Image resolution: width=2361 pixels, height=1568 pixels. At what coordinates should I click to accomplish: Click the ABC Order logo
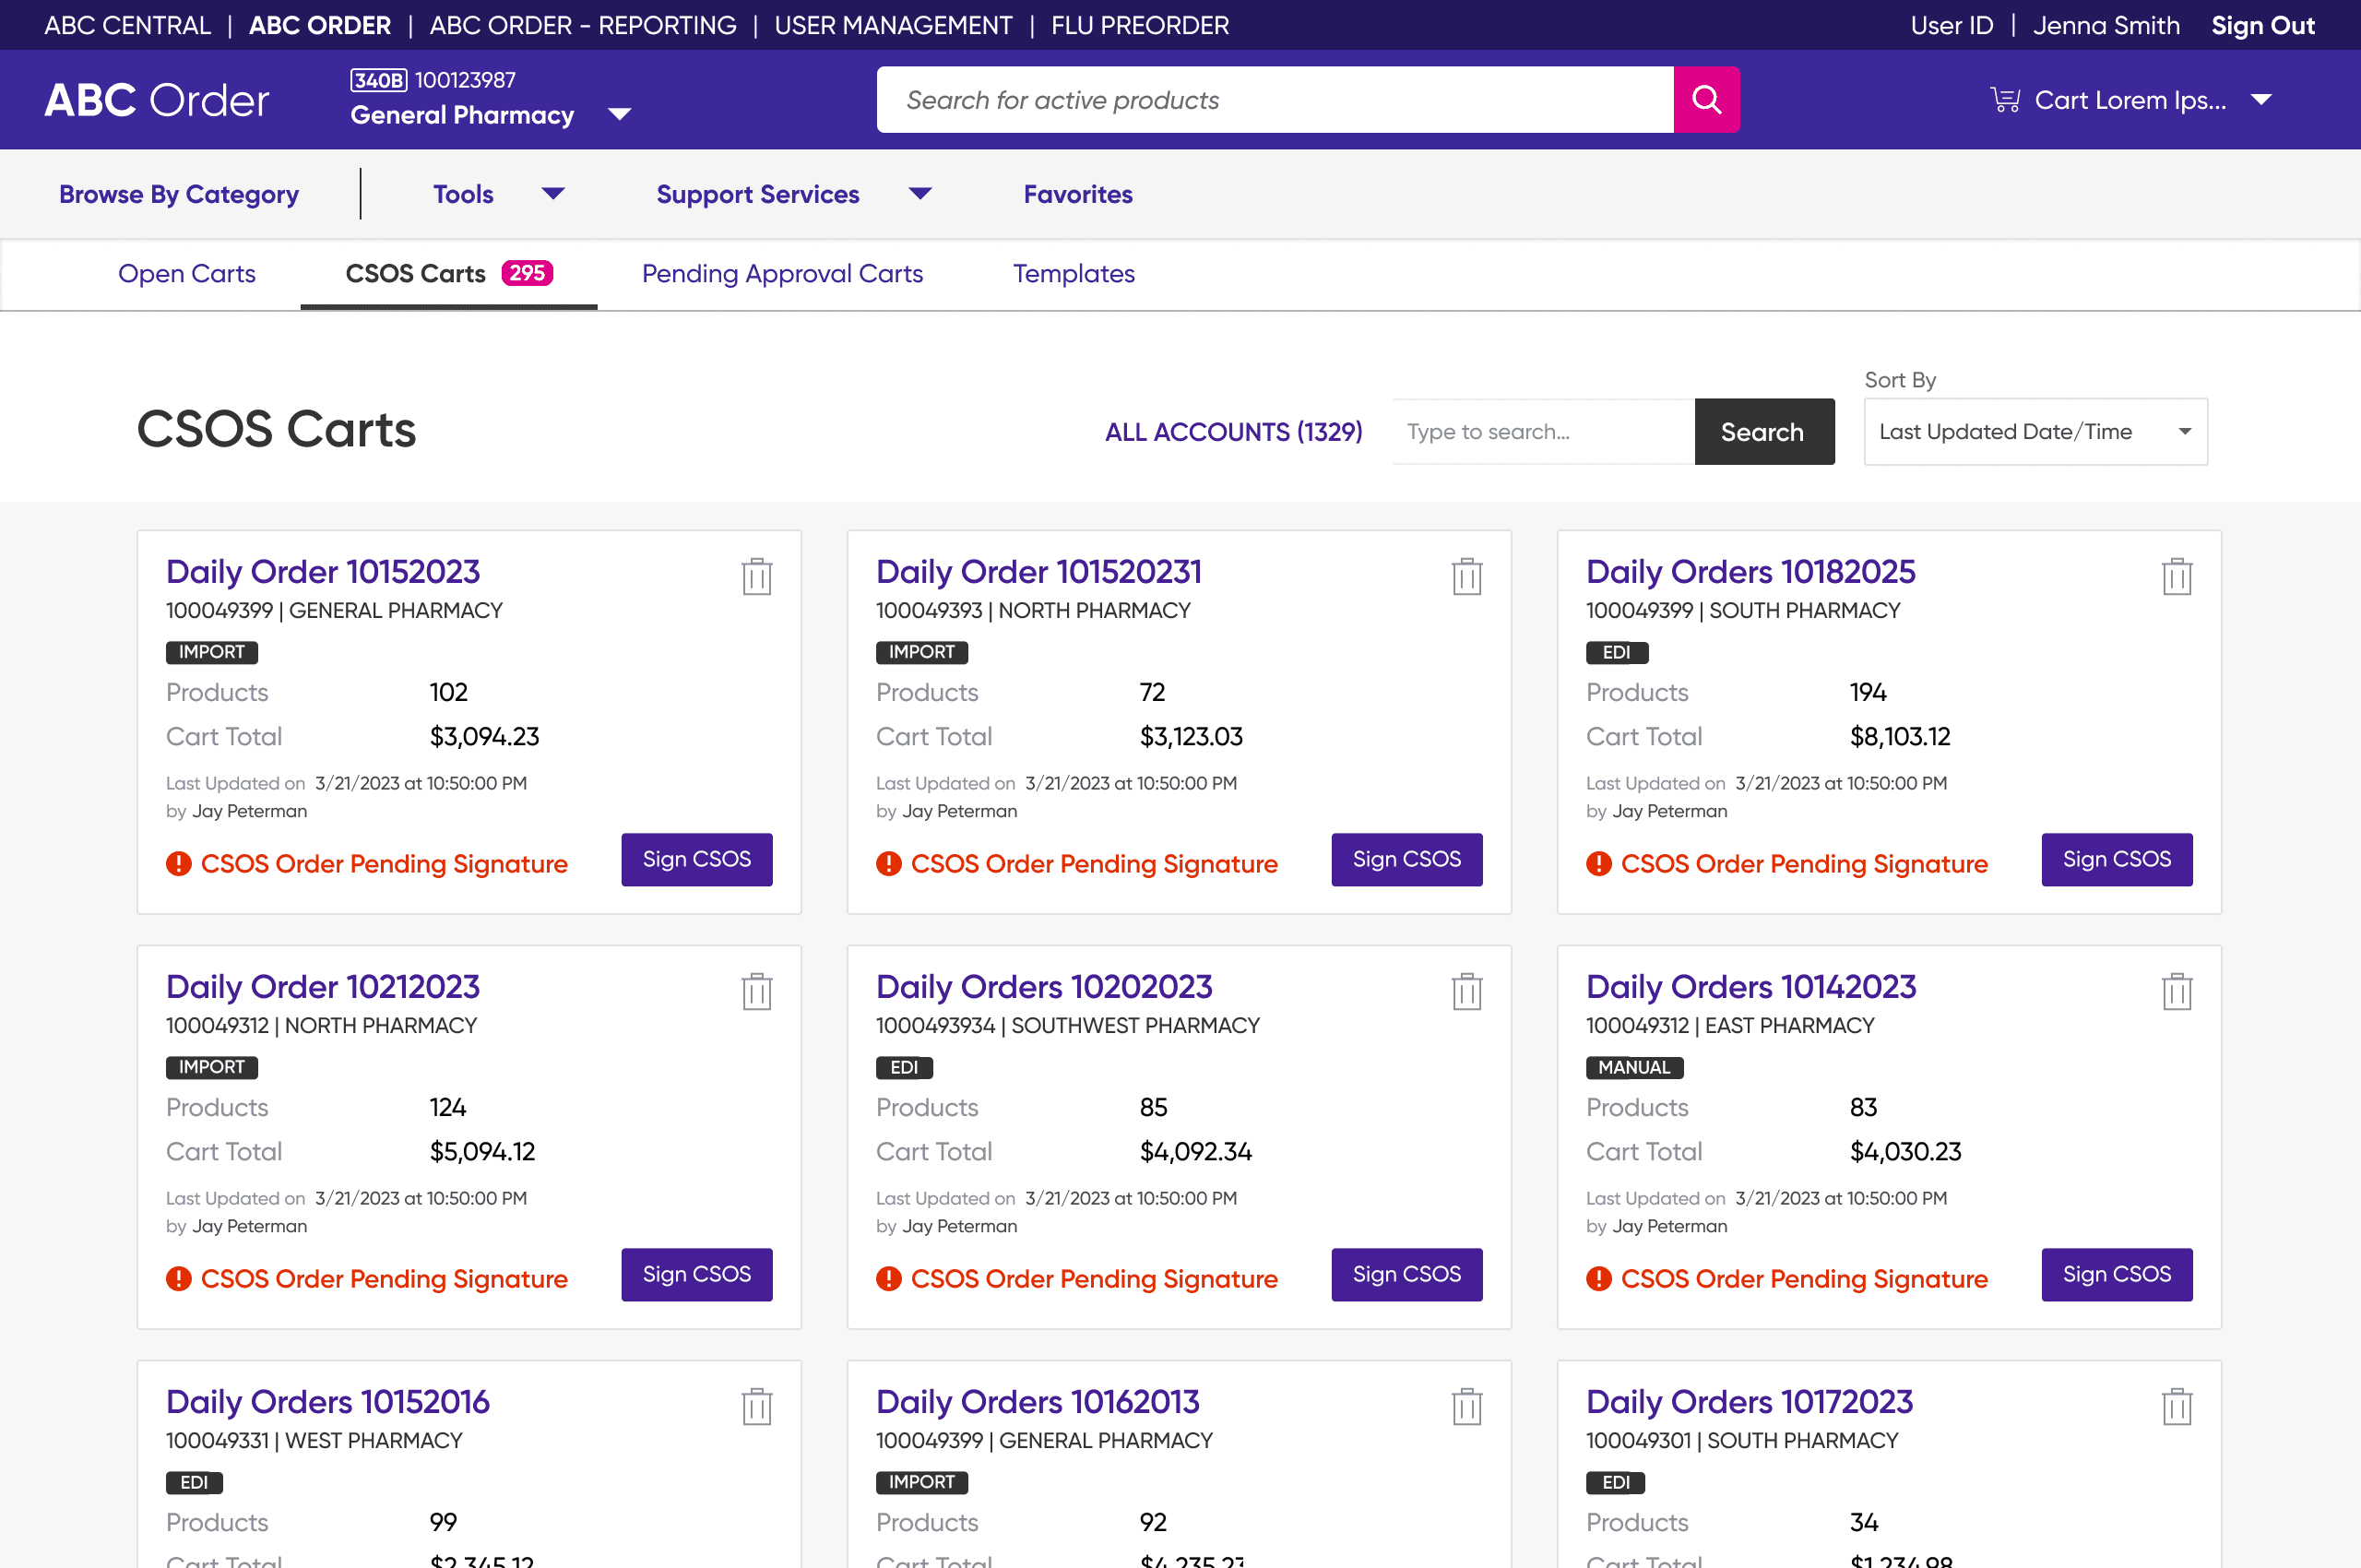(x=157, y=100)
